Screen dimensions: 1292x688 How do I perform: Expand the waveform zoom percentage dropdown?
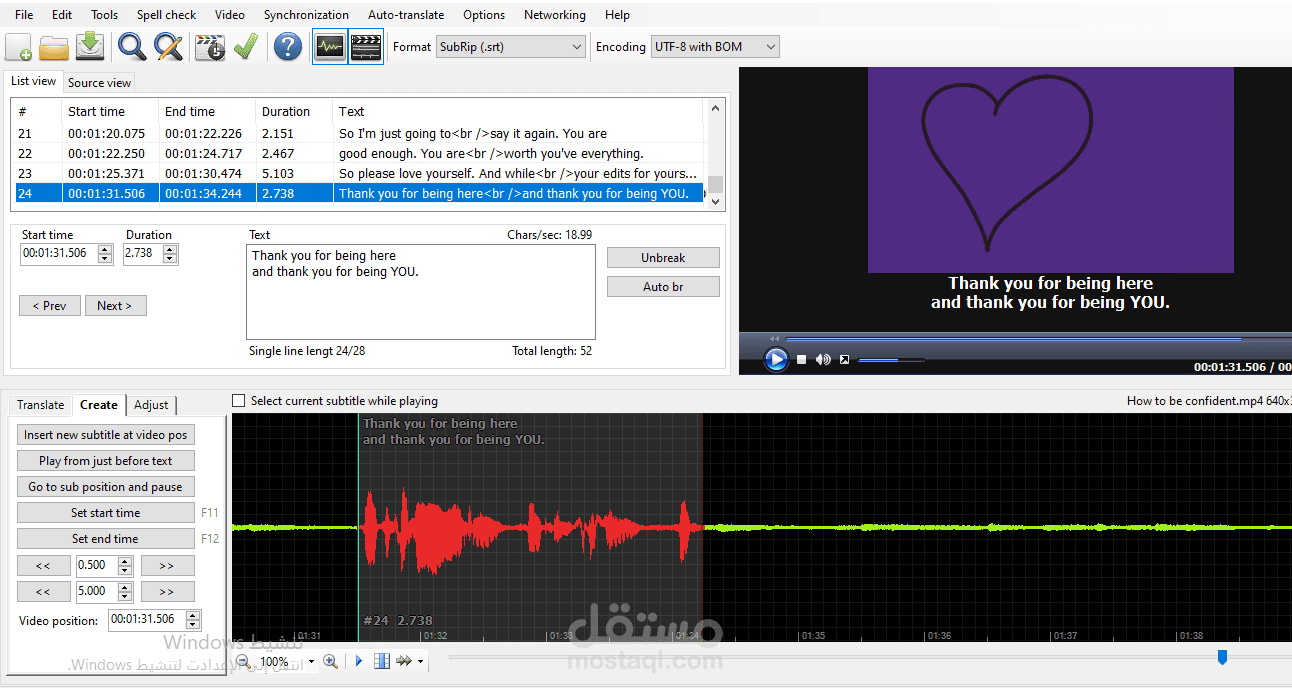(x=311, y=661)
